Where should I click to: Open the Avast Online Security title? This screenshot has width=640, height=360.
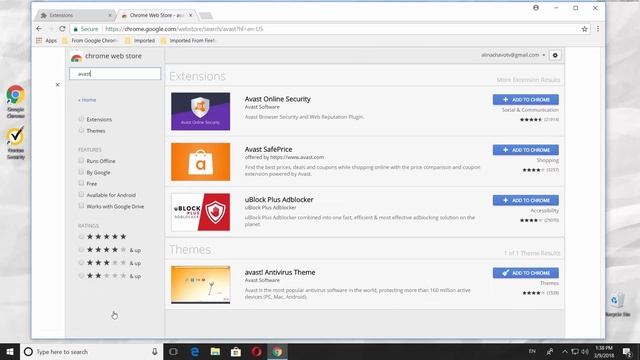tap(278, 99)
